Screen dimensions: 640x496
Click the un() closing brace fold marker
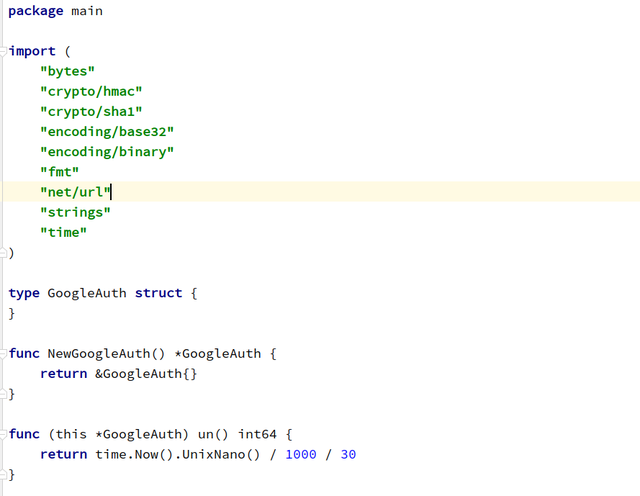point(3,474)
